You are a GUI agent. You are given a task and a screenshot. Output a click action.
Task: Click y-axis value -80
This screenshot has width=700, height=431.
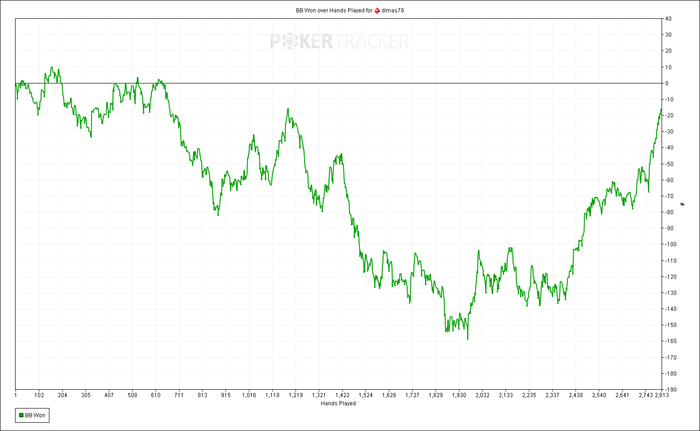click(669, 212)
